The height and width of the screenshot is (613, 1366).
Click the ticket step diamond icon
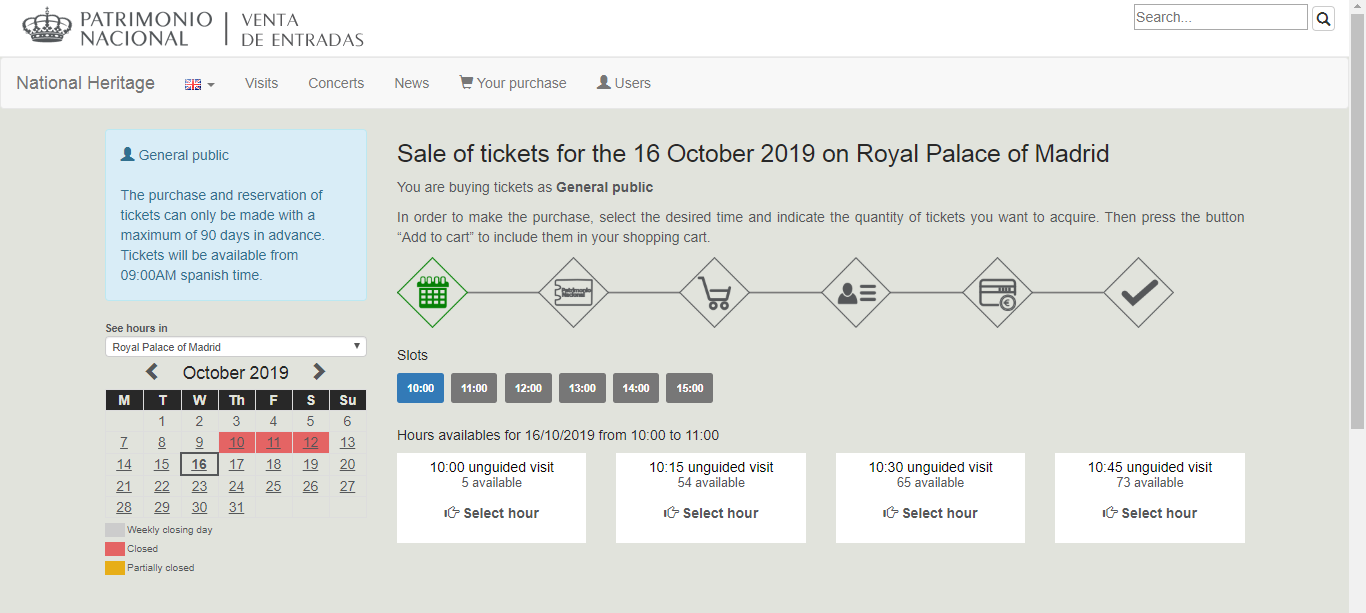tap(573, 292)
